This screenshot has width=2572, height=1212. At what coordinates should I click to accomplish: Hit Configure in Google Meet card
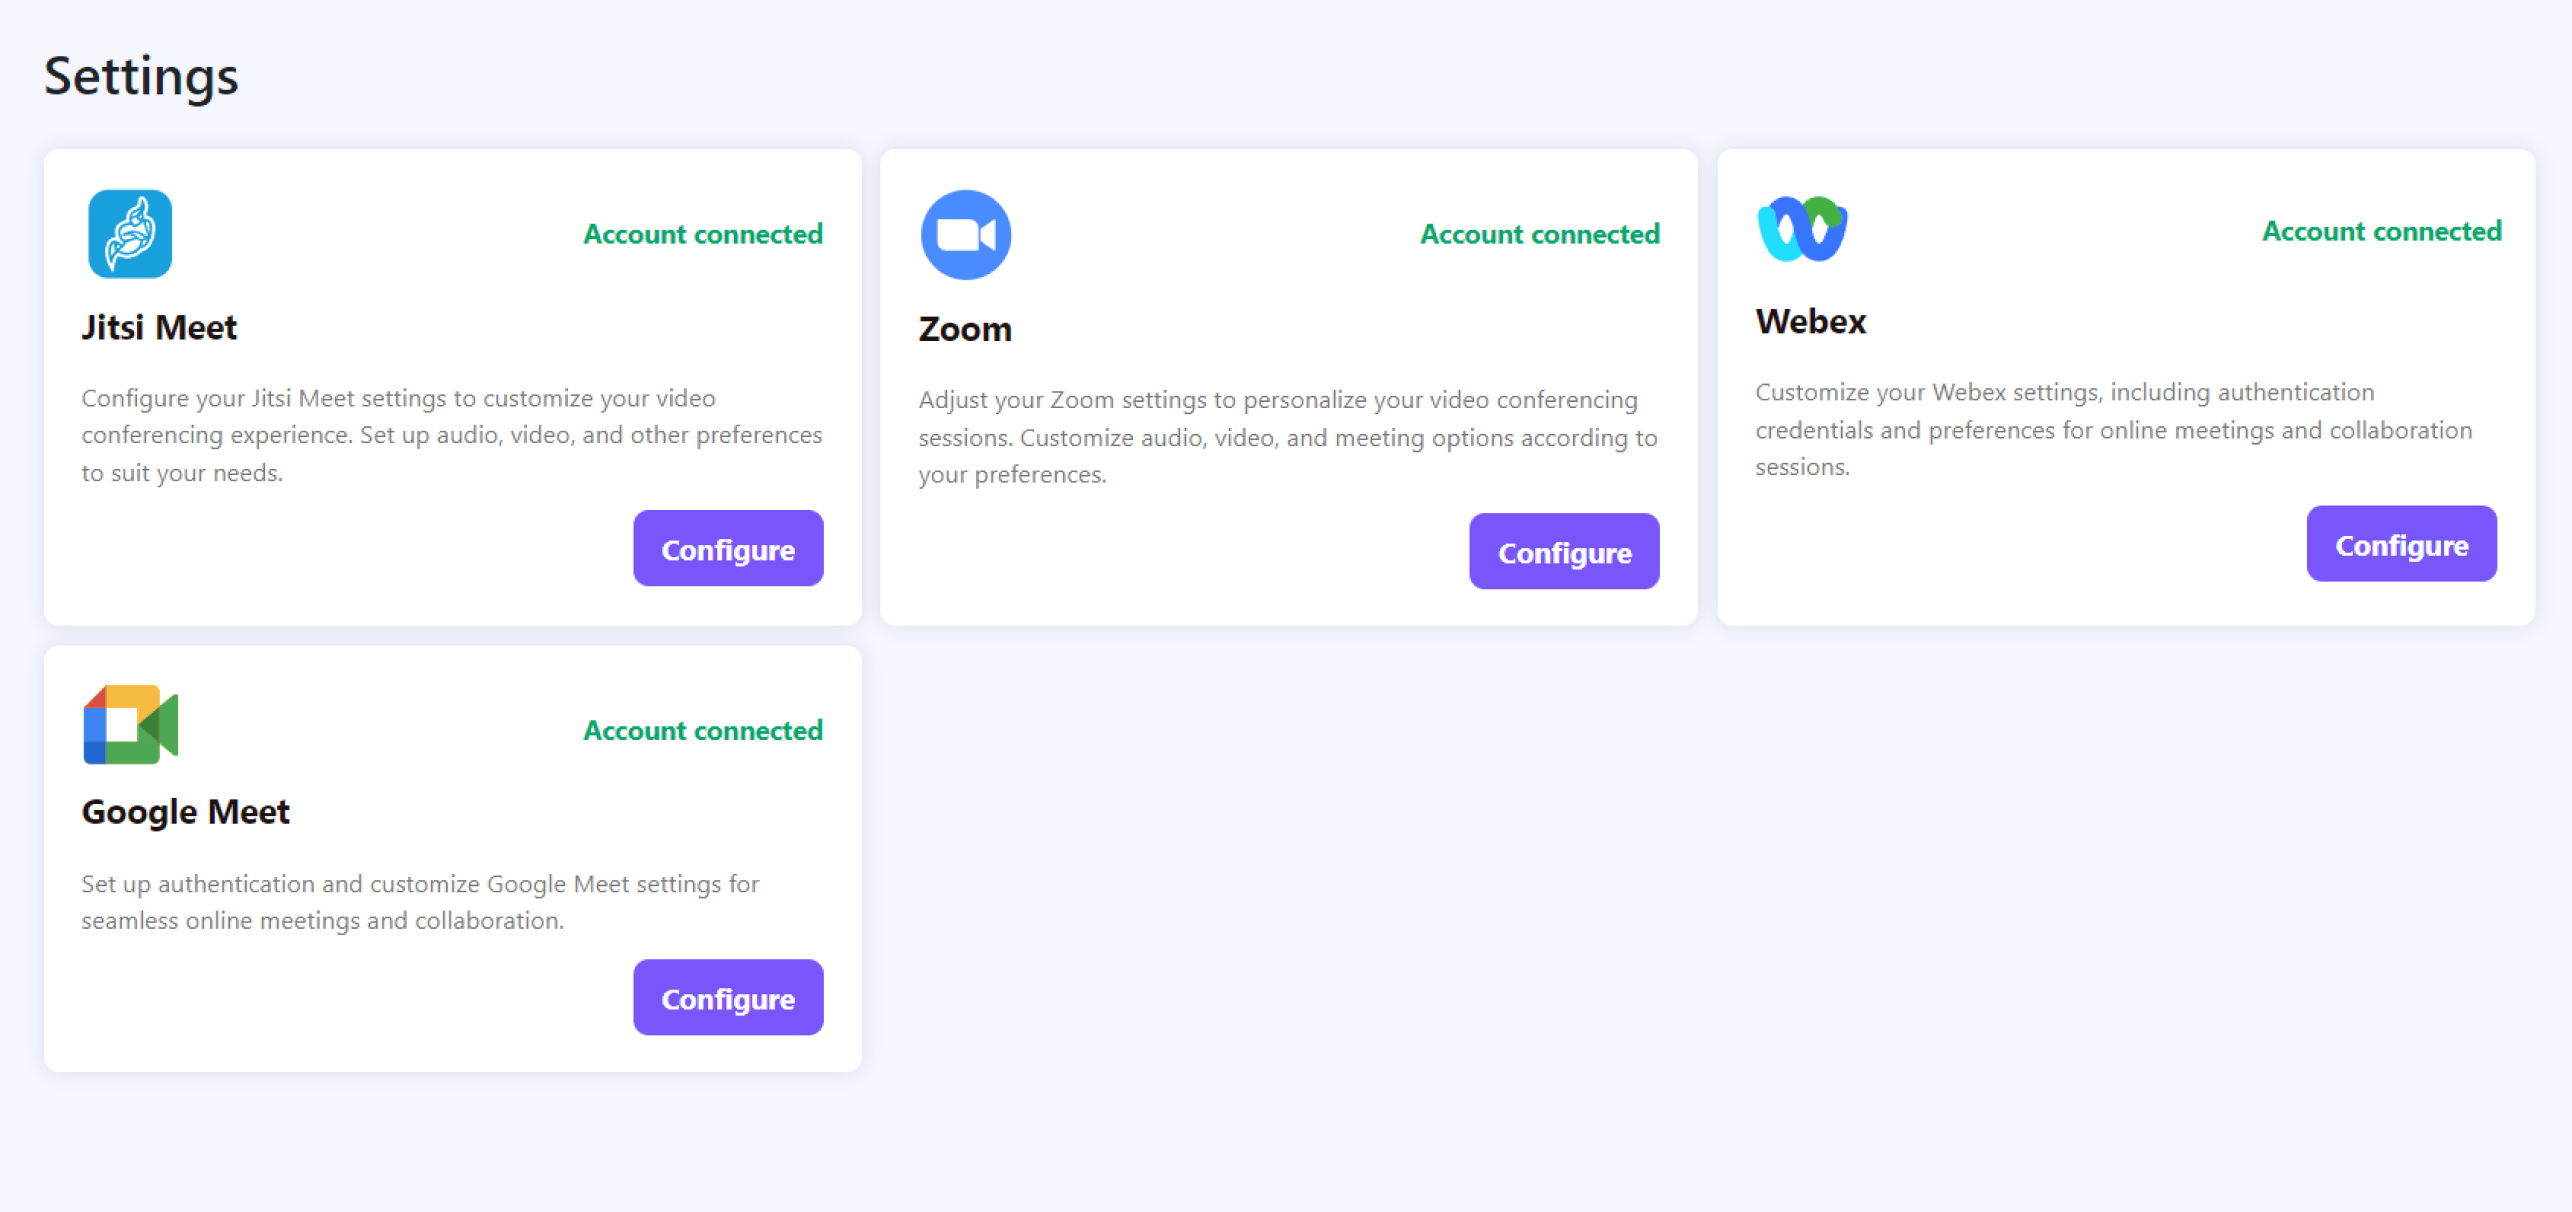tap(728, 998)
